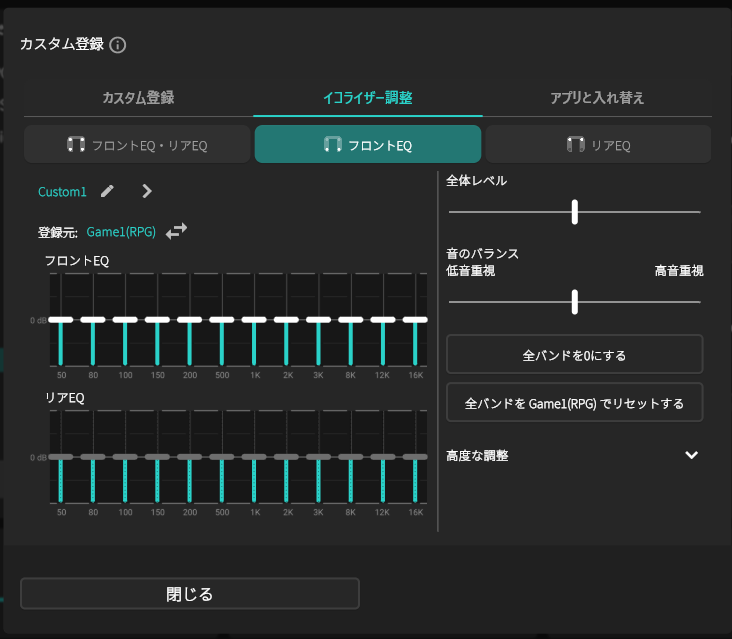Click the front EQ 200 Hz band handle
Viewport: 732px width, 639px height.
point(190,320)
